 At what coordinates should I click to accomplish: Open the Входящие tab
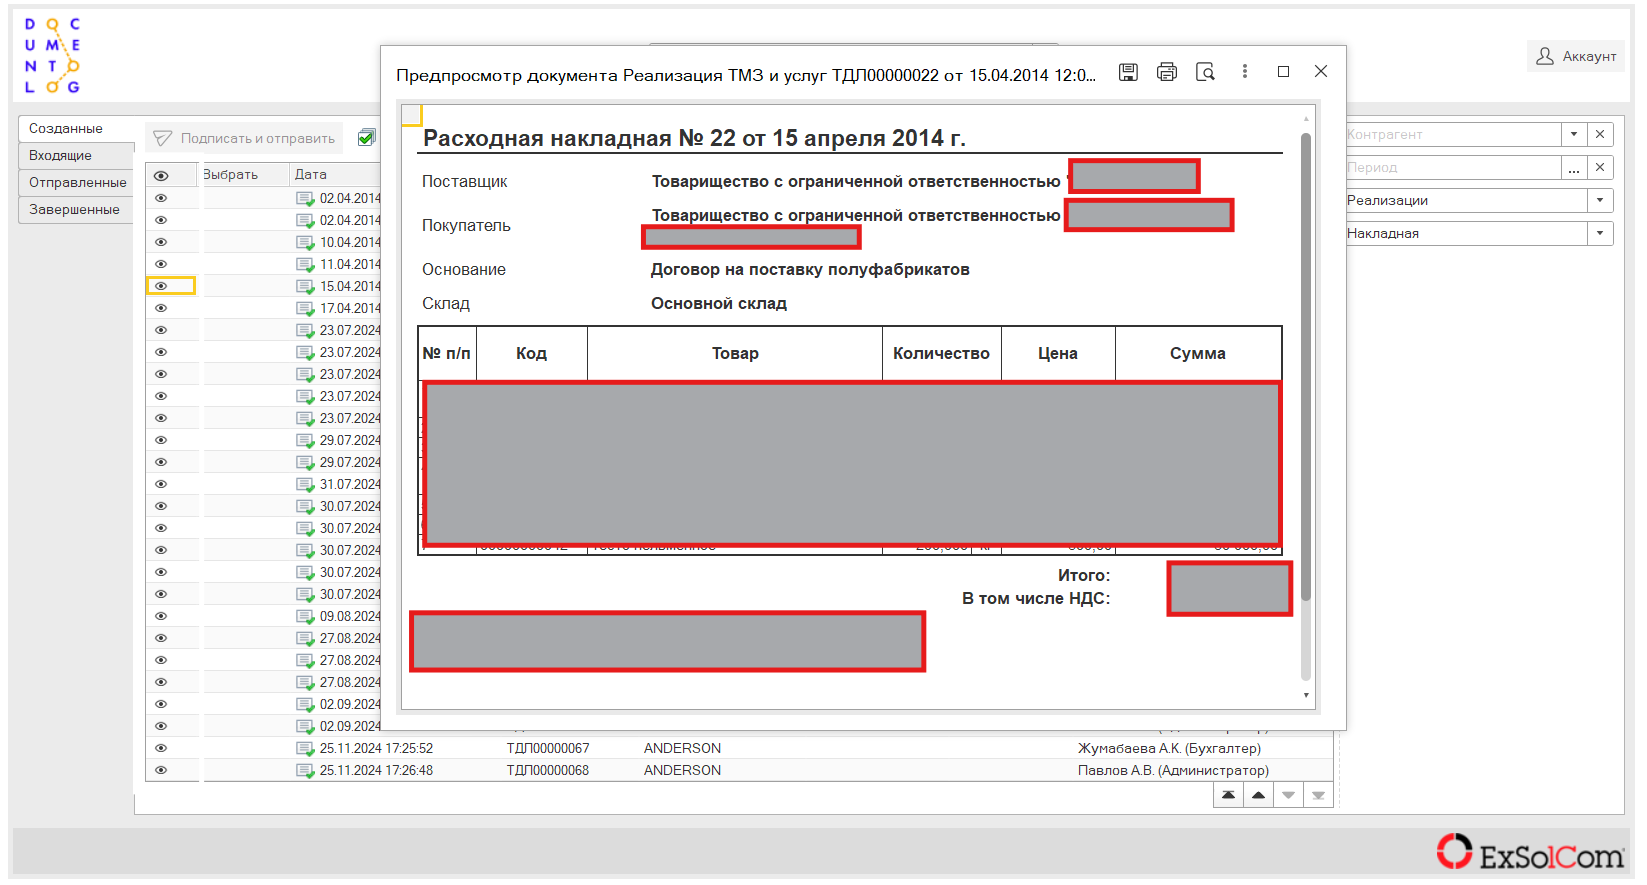[76, 155]
